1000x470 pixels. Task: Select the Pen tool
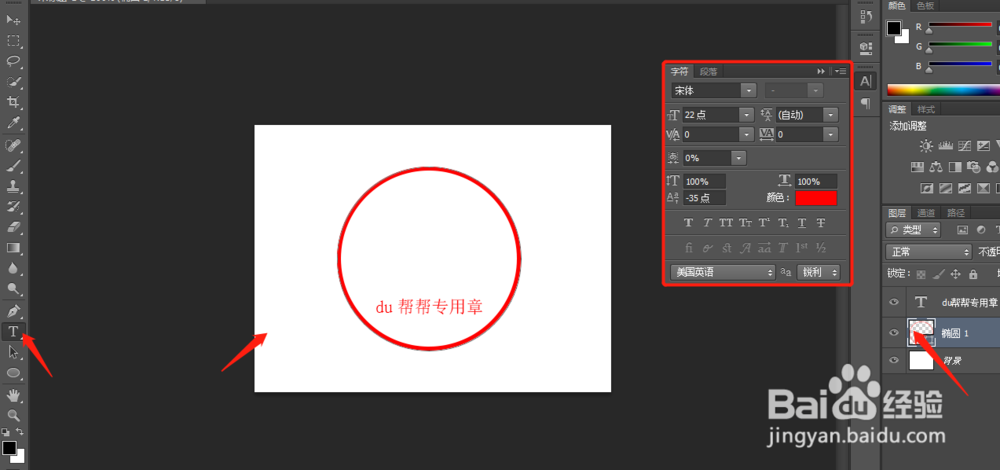[13, 311]
